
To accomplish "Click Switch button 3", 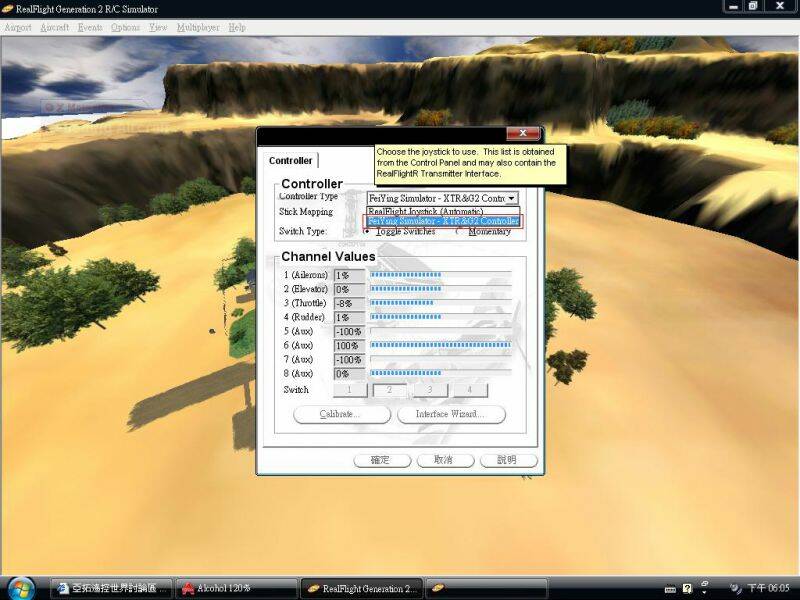I will point(430,390).
